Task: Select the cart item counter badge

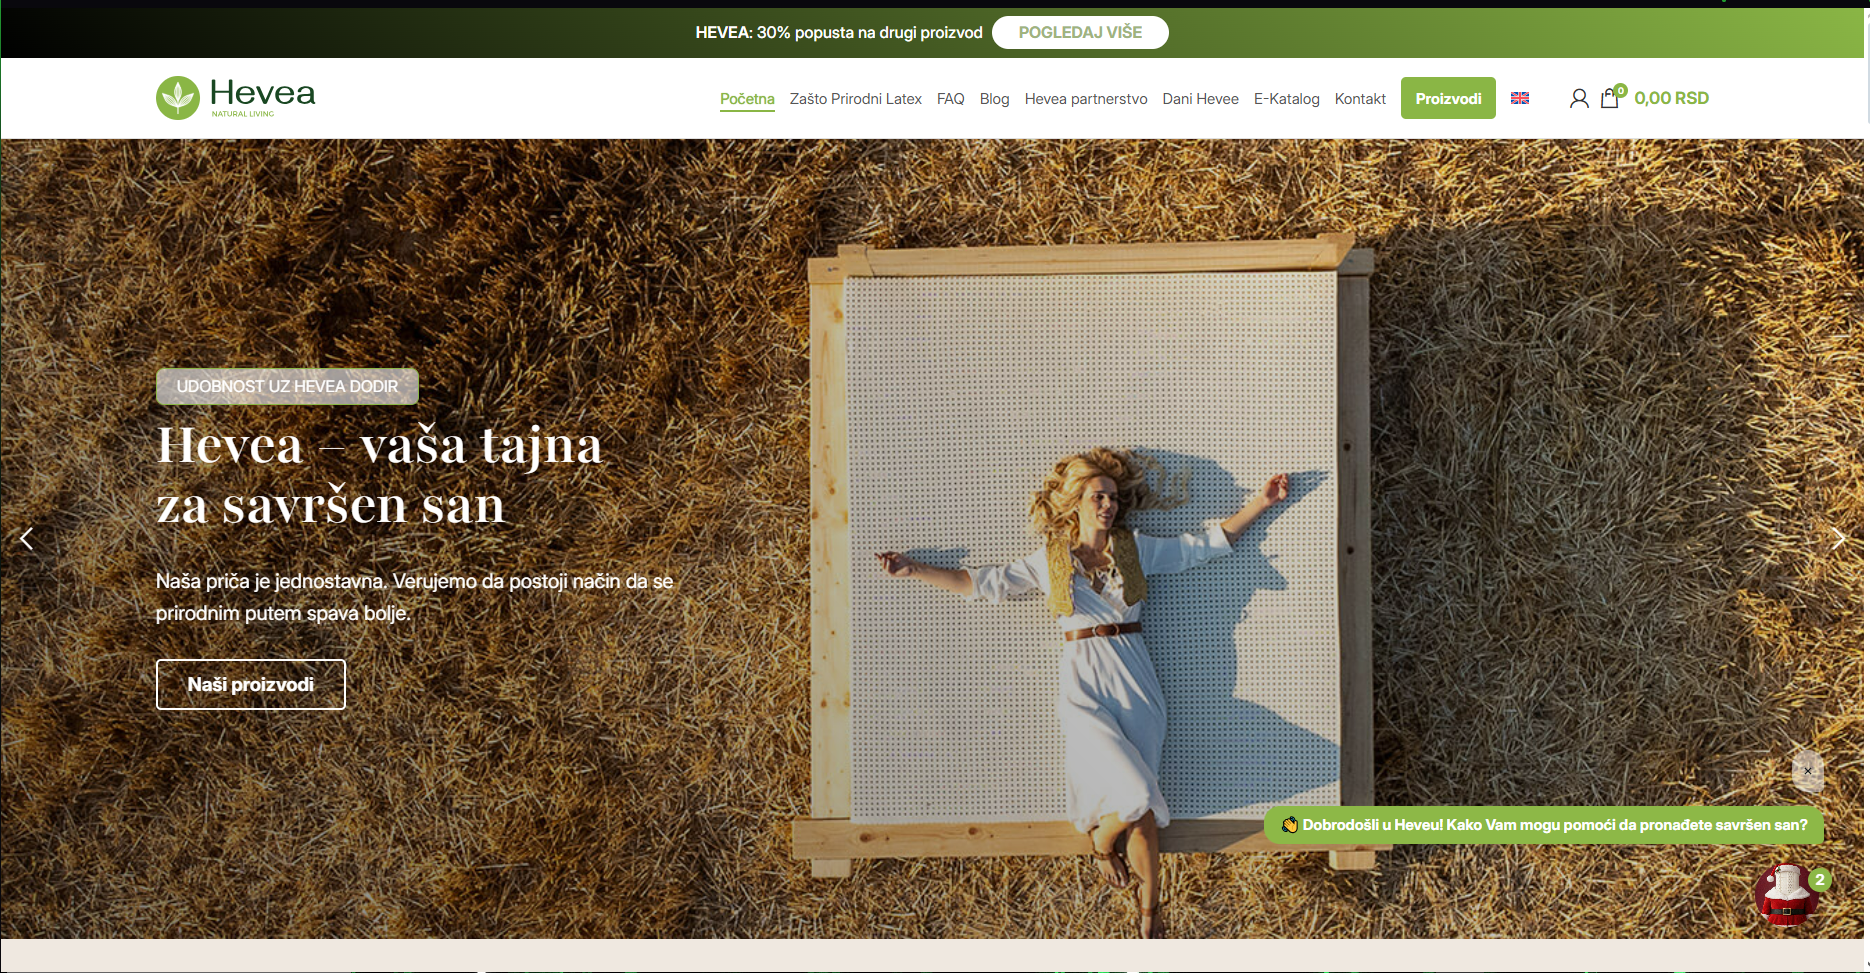Action: (x=1622, y=88)
